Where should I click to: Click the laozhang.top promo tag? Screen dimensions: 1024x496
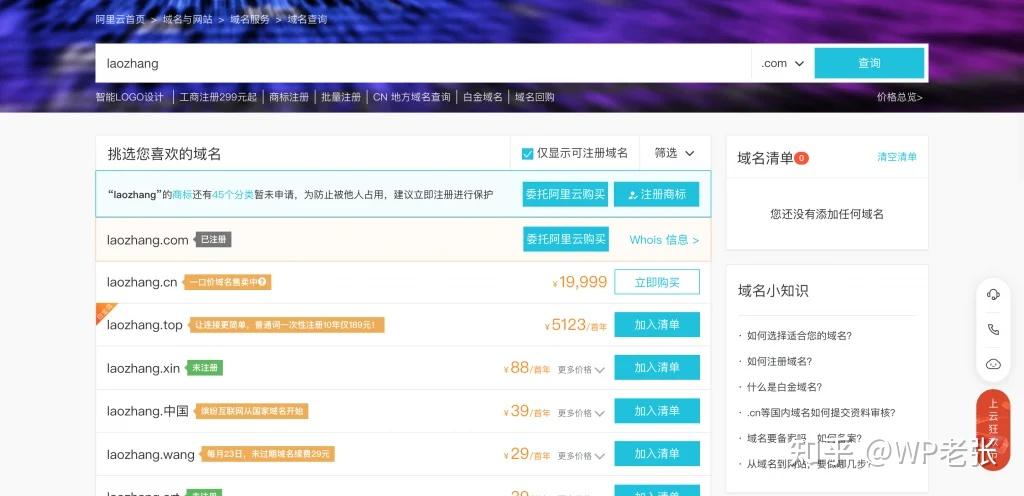coord(286,325)
